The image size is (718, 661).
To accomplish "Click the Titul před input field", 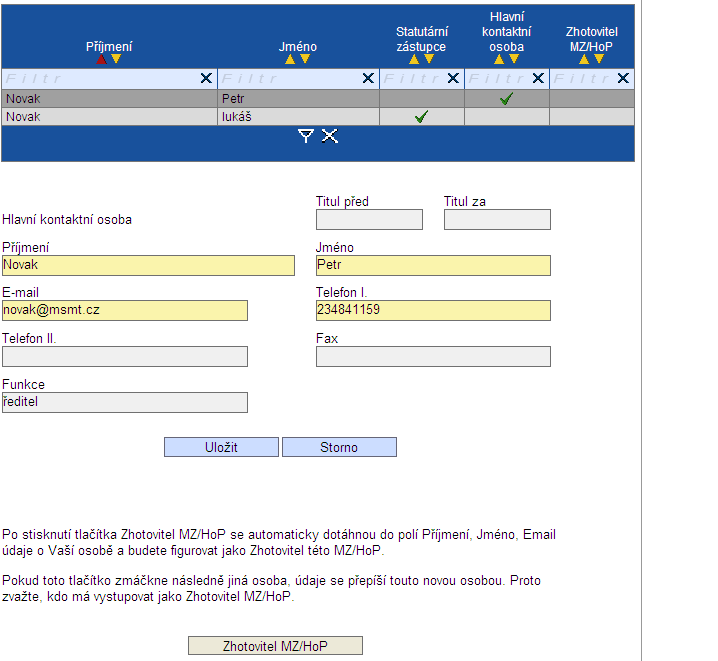I will click(x=369, y=220).
